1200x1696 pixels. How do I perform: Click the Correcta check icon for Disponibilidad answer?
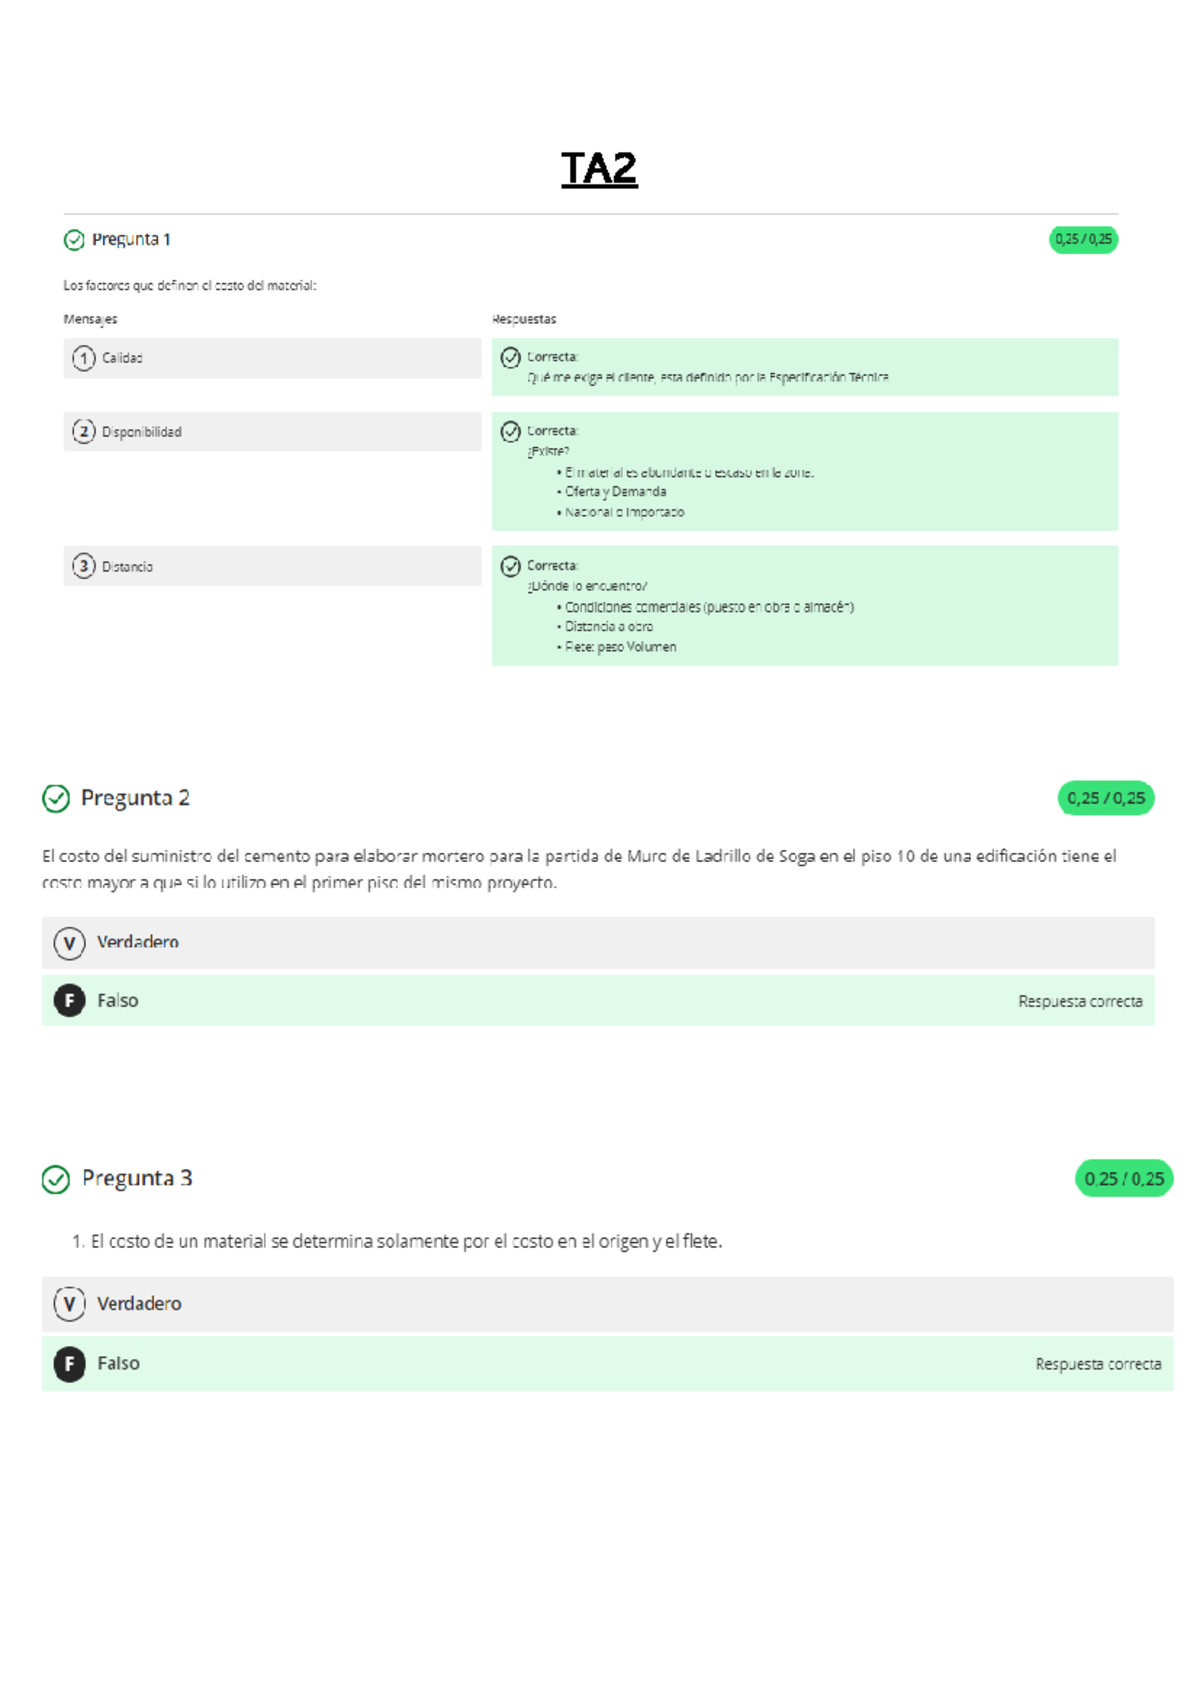511,431
